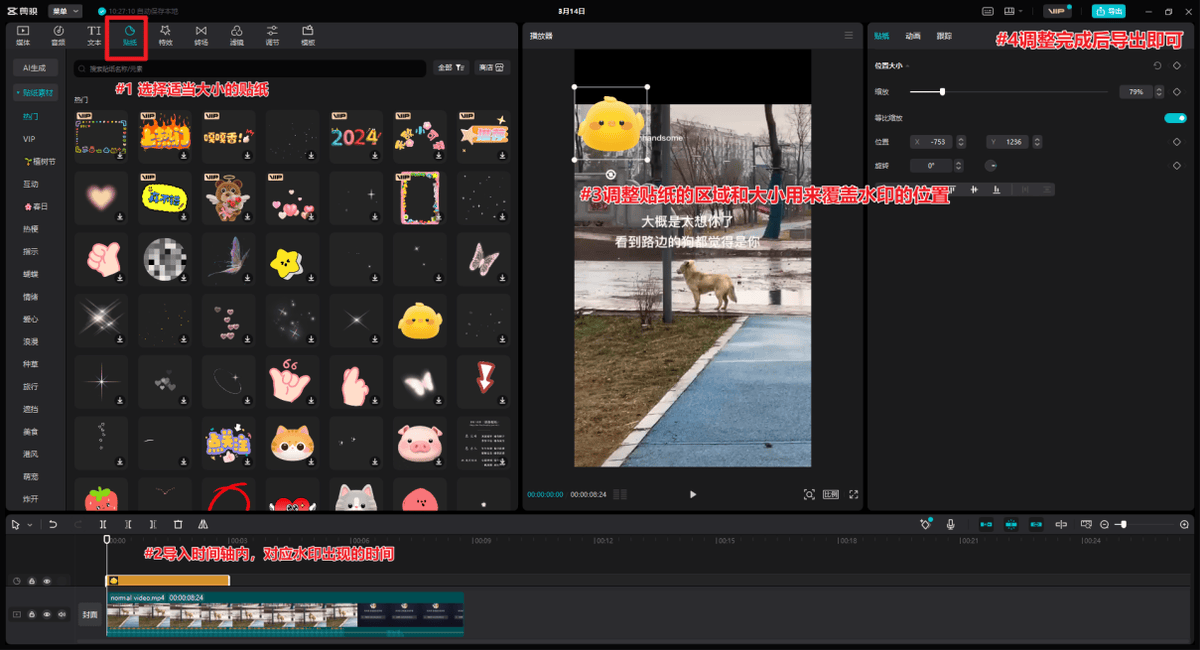Image resolution: width=1200 pixels, height=650 pixels.
Task: Enter fullscreen preview in the player
Action: point(854,494)
